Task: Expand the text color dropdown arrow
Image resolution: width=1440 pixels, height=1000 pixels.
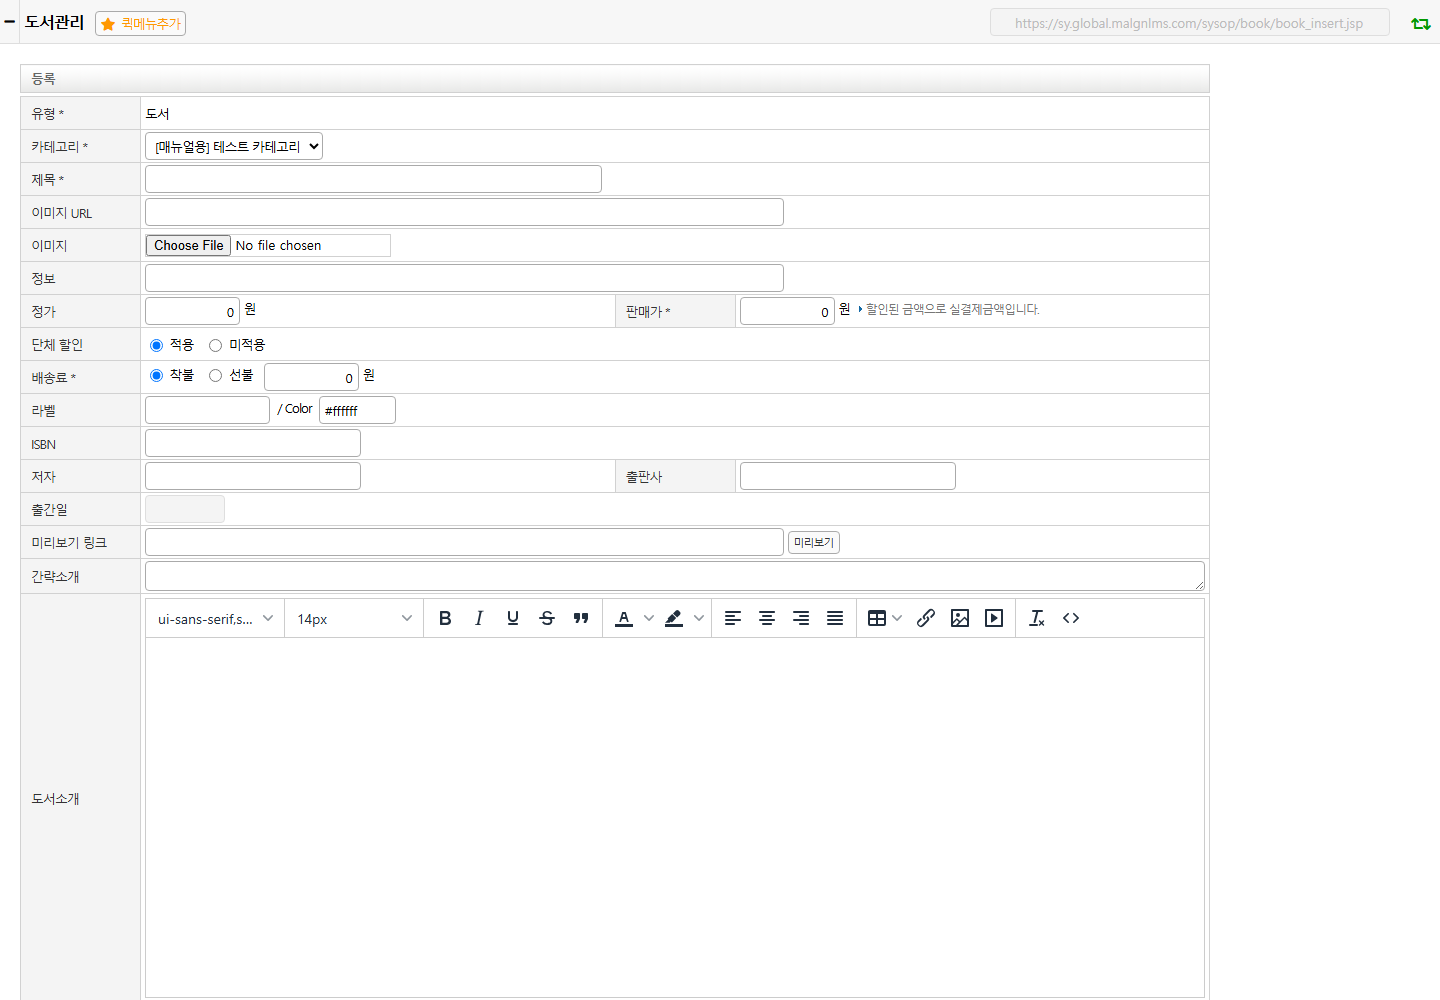Action: [x=649, y=618]
